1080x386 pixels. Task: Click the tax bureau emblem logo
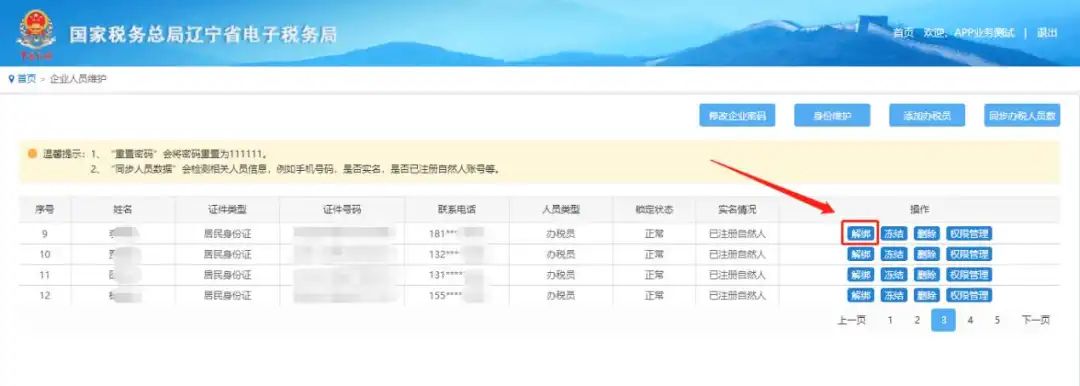[36, 34]
